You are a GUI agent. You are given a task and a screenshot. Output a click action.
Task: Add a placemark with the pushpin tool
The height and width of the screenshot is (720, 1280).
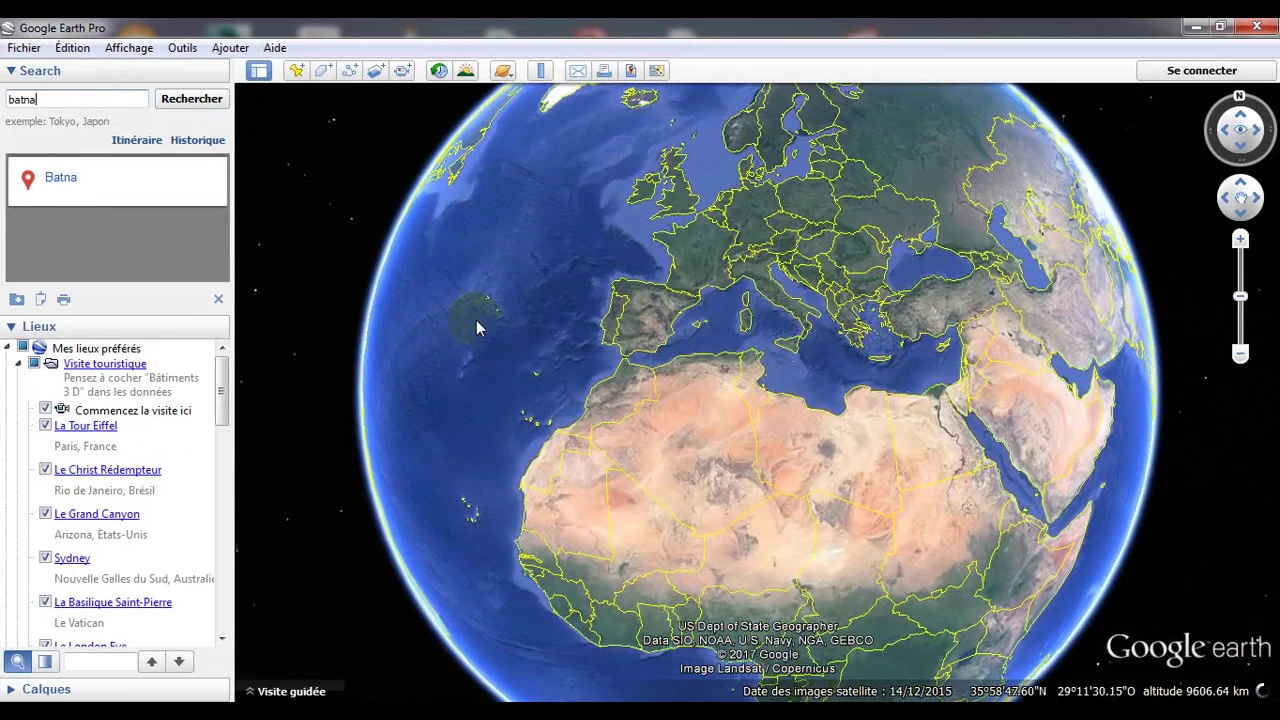(296, 71)
